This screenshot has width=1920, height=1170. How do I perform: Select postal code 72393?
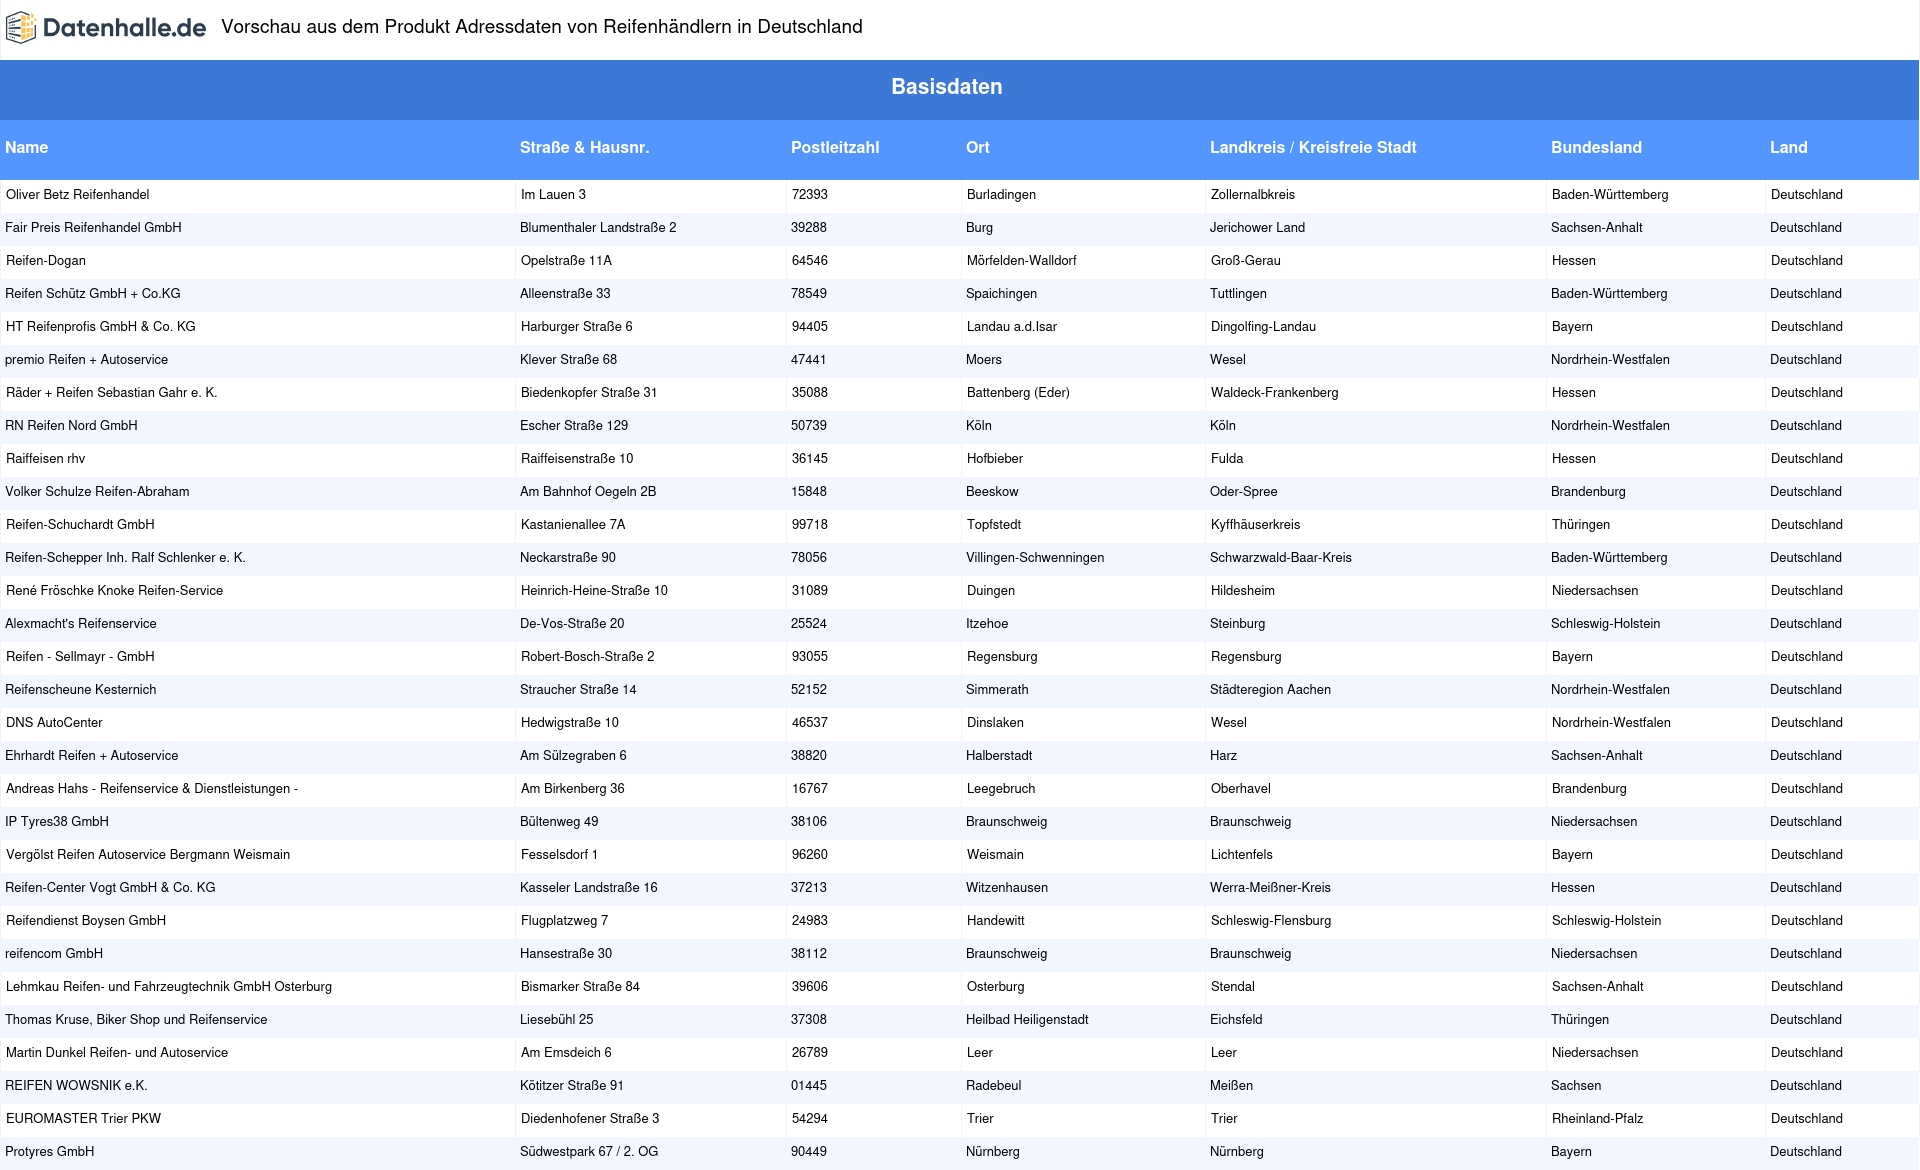click(810, 194)
